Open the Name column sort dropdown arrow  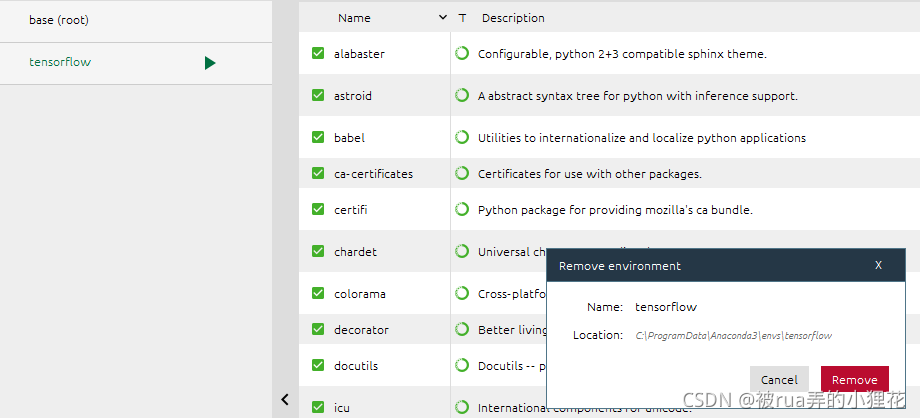click(x=443, y=18)
